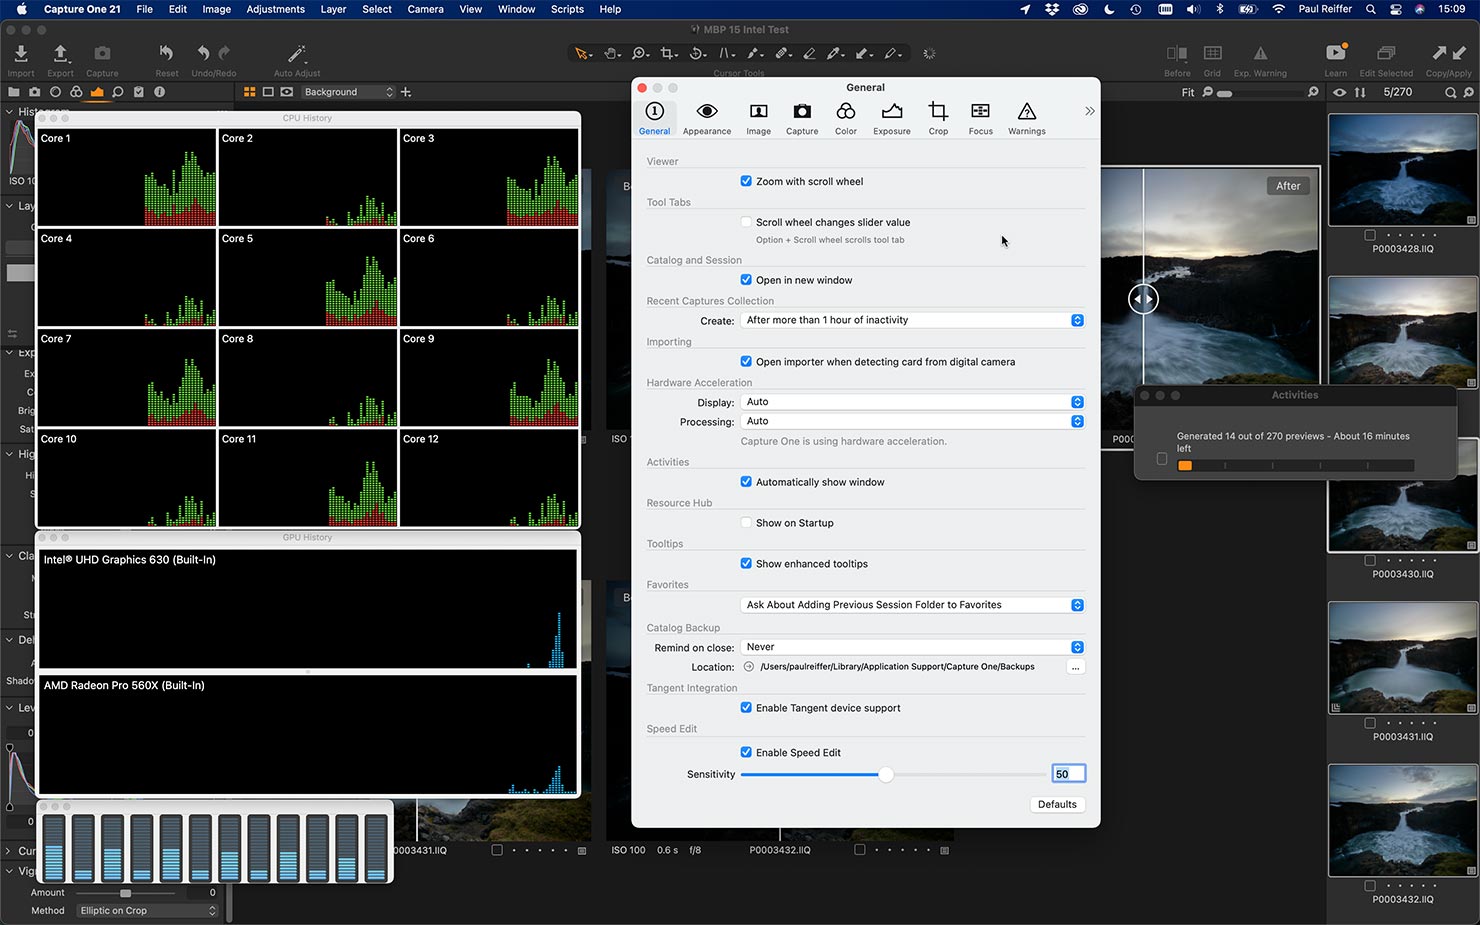Switch the viewer to multi-view grid layout

(x=250, y=92)
